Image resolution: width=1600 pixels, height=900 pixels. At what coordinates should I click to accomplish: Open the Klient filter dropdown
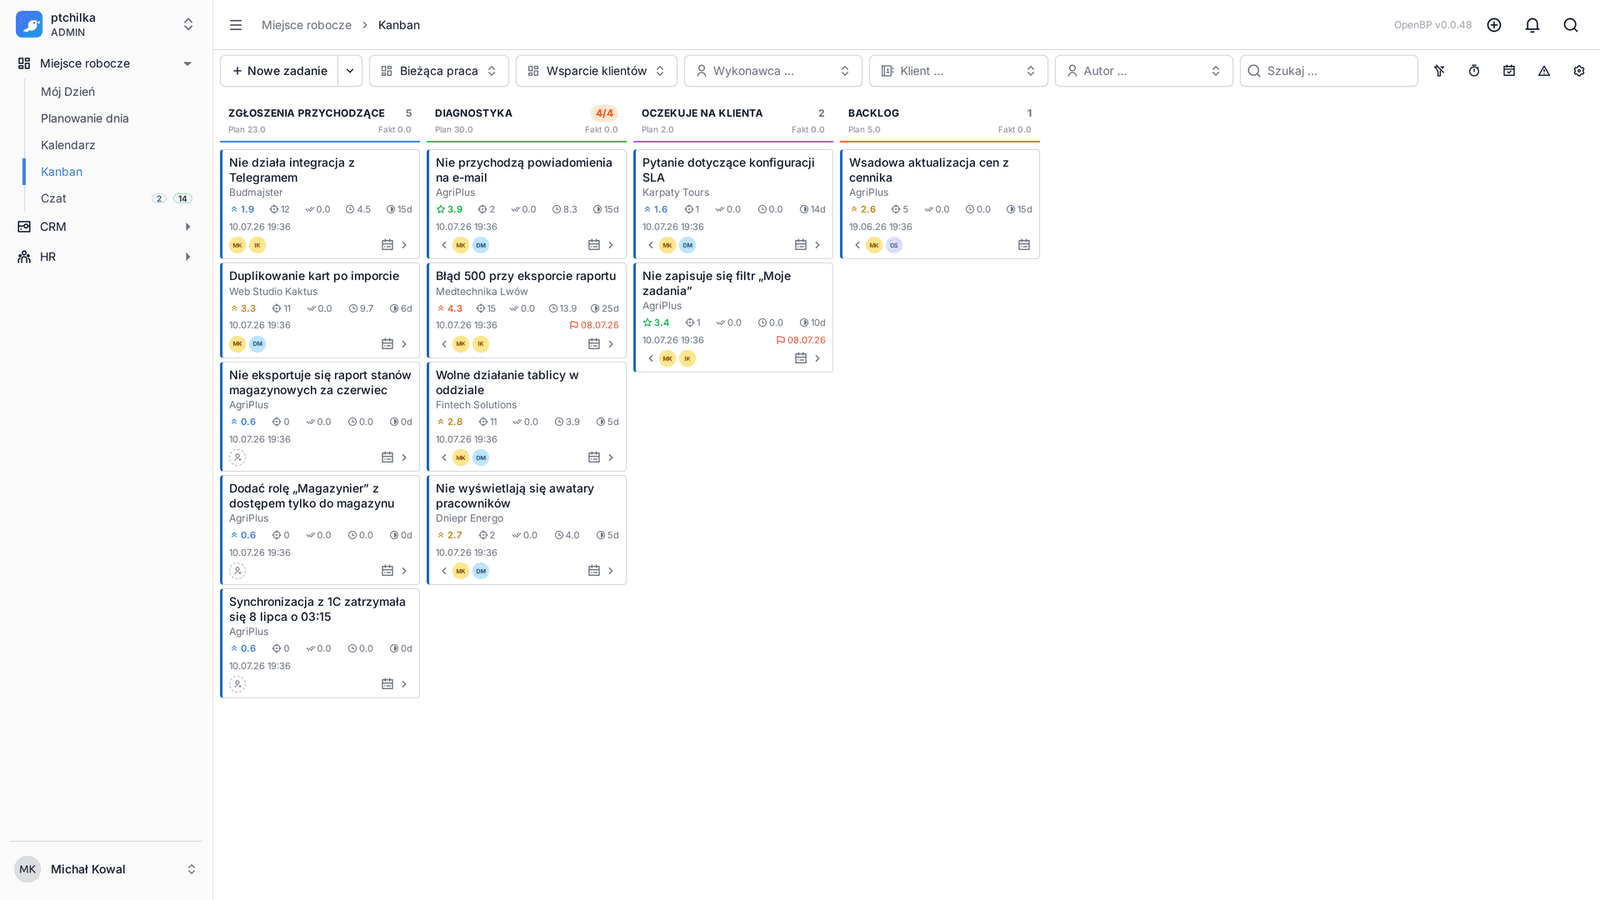[x=959, y=71]
